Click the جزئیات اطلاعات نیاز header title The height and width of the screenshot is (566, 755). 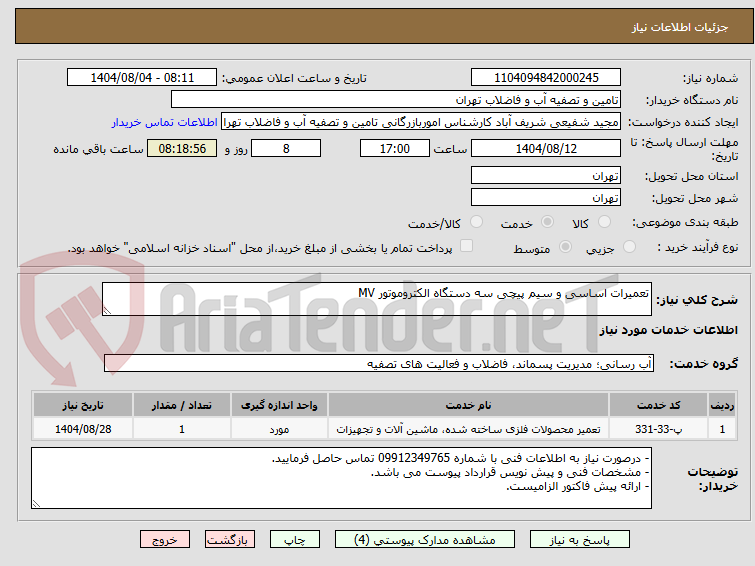[x=680, y=27]
